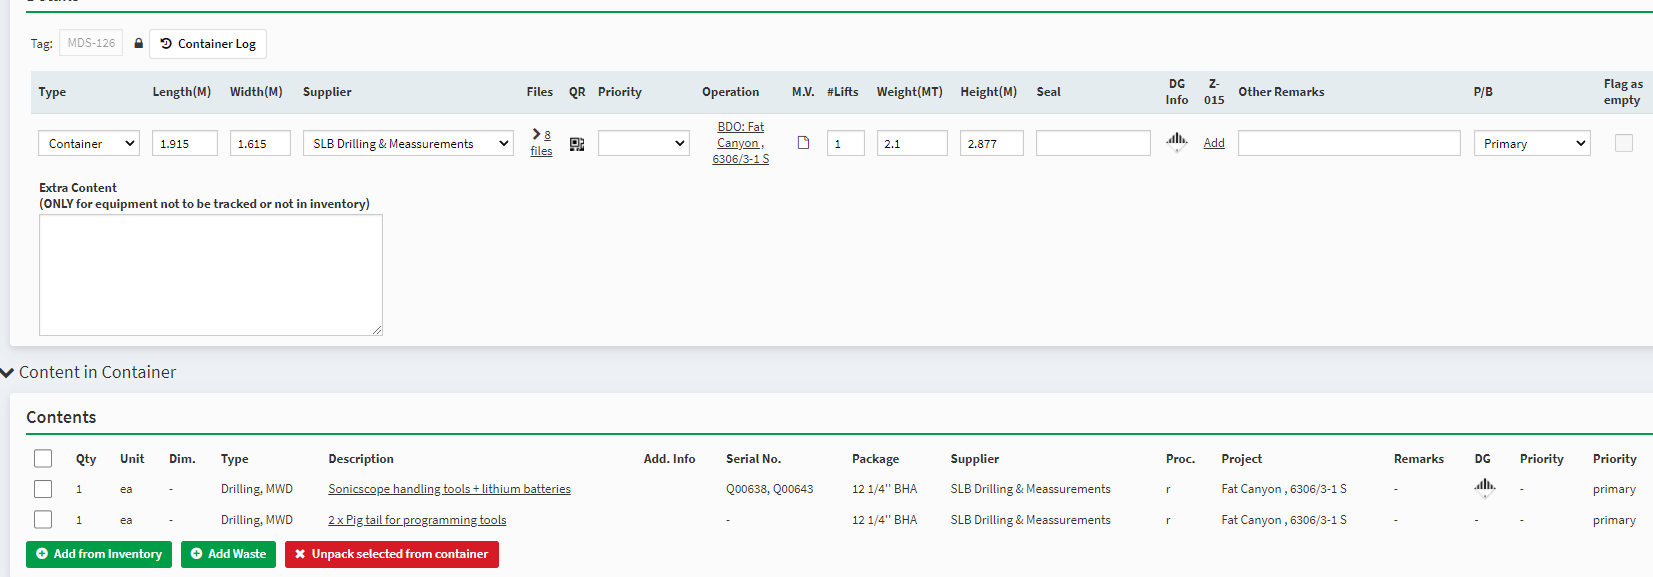Screen dimensions: 1653x577
Task: Tick the Pig tail row checkbox
Action: point(43,520)
